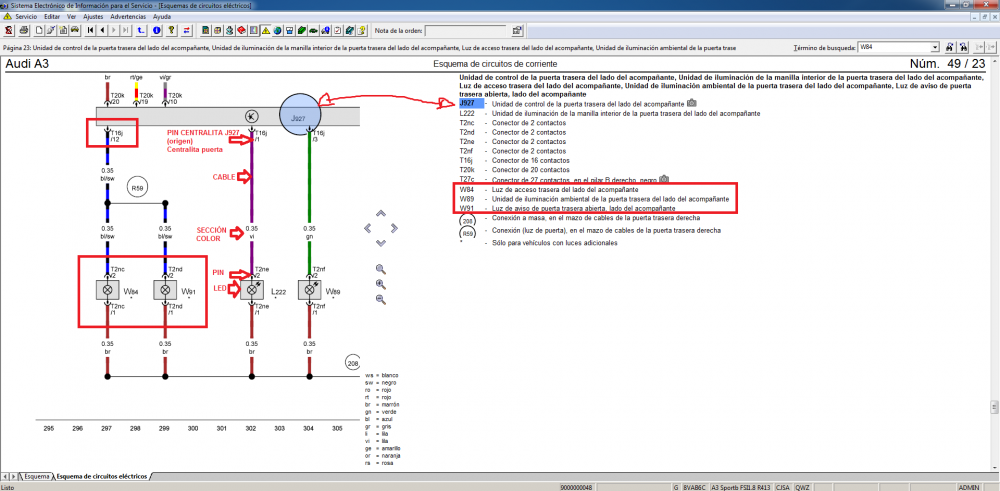The height and width of the screenshot is (491, 1000).
Task: Click the second binoculars search icon
Action: (x=964, y=47)
